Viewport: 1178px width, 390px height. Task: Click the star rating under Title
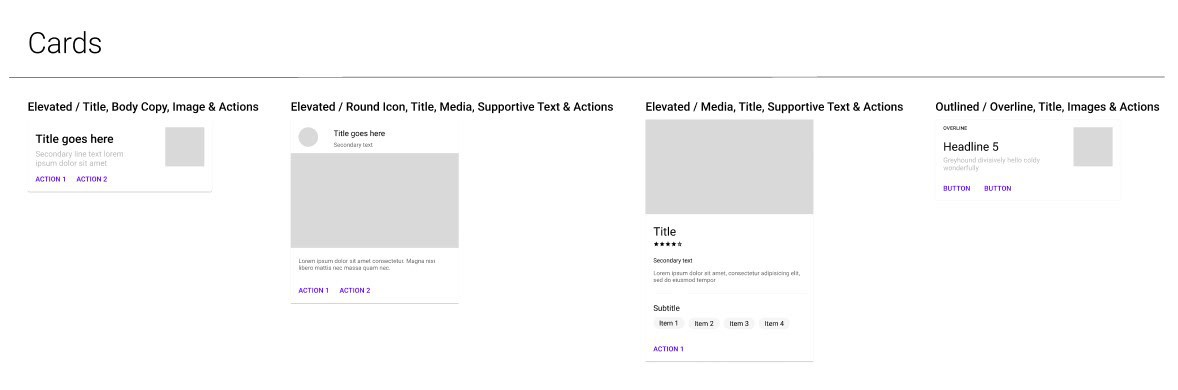pyautogui.click(x=668, y=244)
